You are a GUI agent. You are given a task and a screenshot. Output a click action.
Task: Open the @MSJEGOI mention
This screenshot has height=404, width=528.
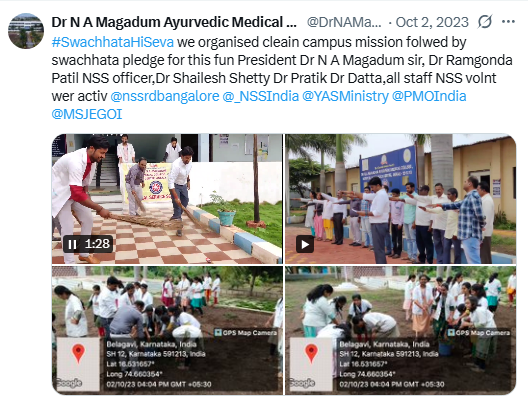tap(87, 114)
